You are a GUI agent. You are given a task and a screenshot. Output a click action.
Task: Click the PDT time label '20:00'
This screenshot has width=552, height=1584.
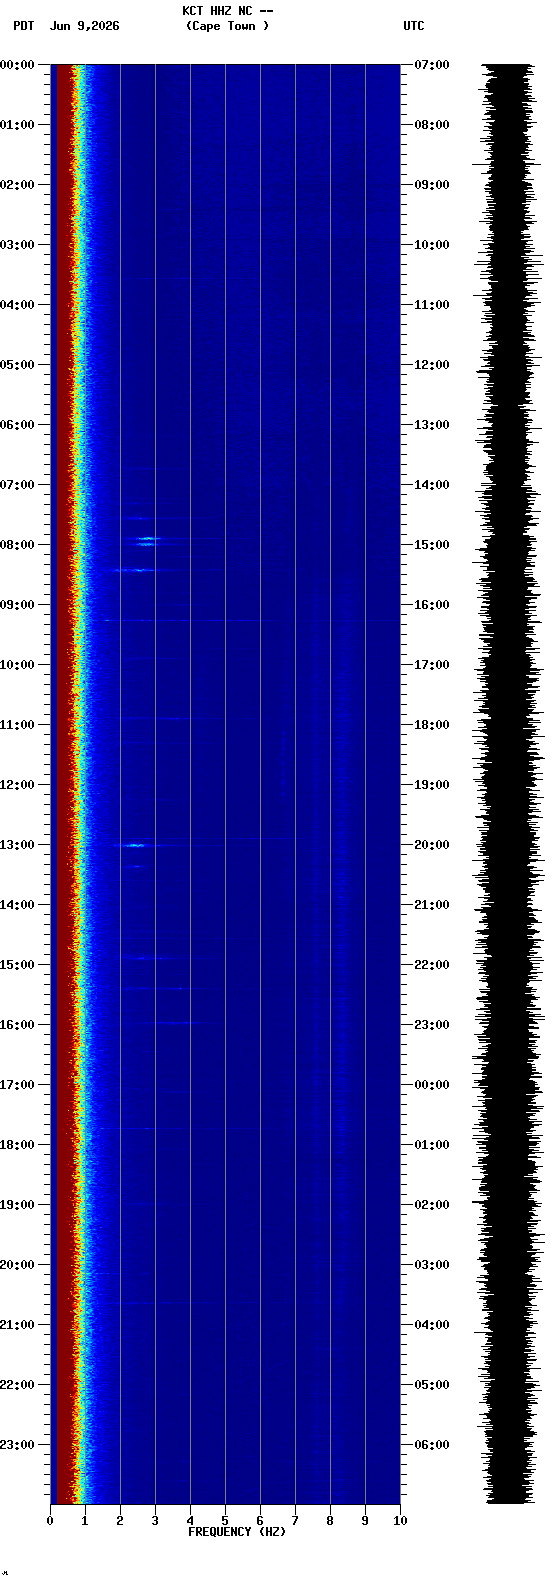17,1265
